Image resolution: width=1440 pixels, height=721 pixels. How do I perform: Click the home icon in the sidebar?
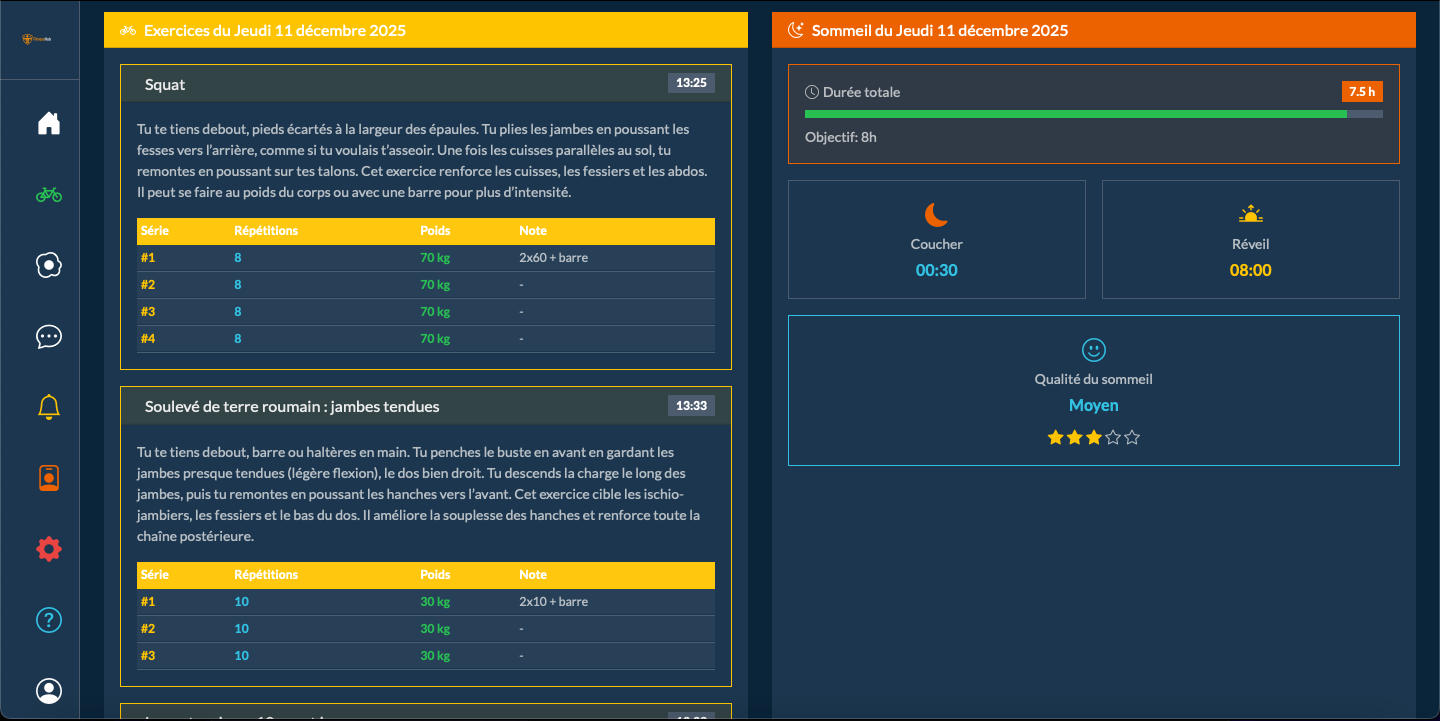pos(48,123)
